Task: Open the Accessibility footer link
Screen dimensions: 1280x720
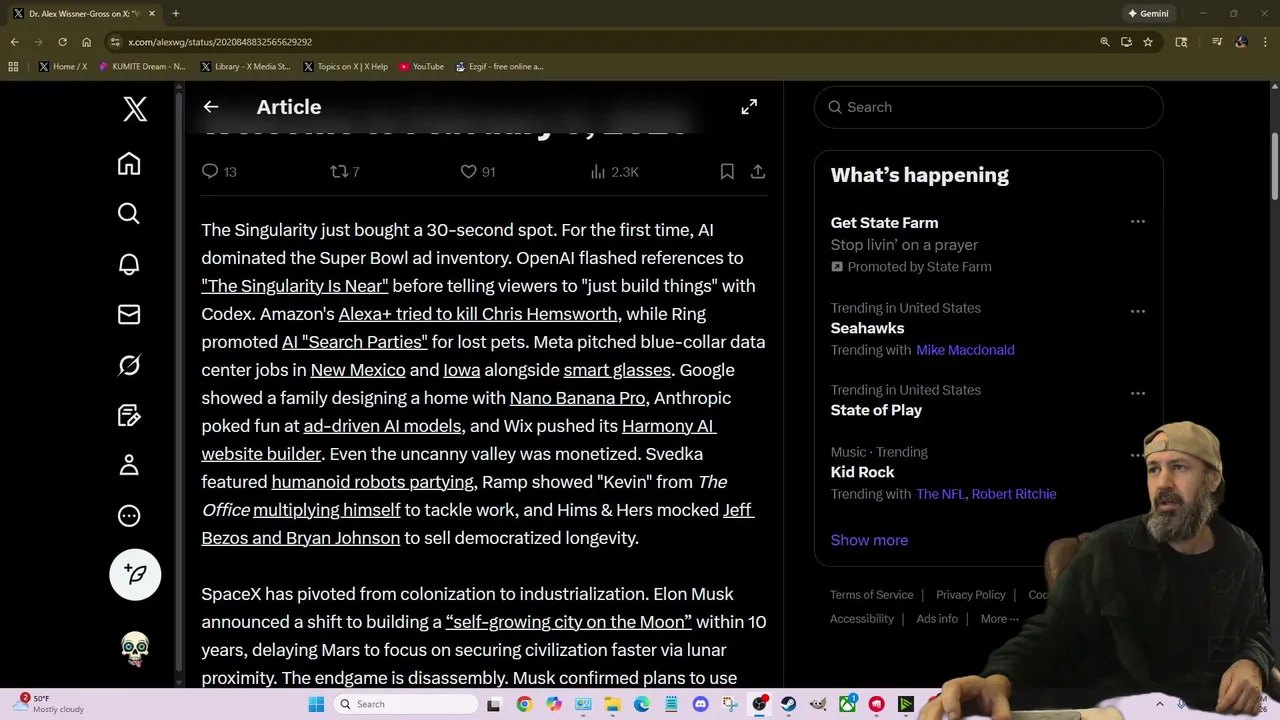Action: coord(861,619)
